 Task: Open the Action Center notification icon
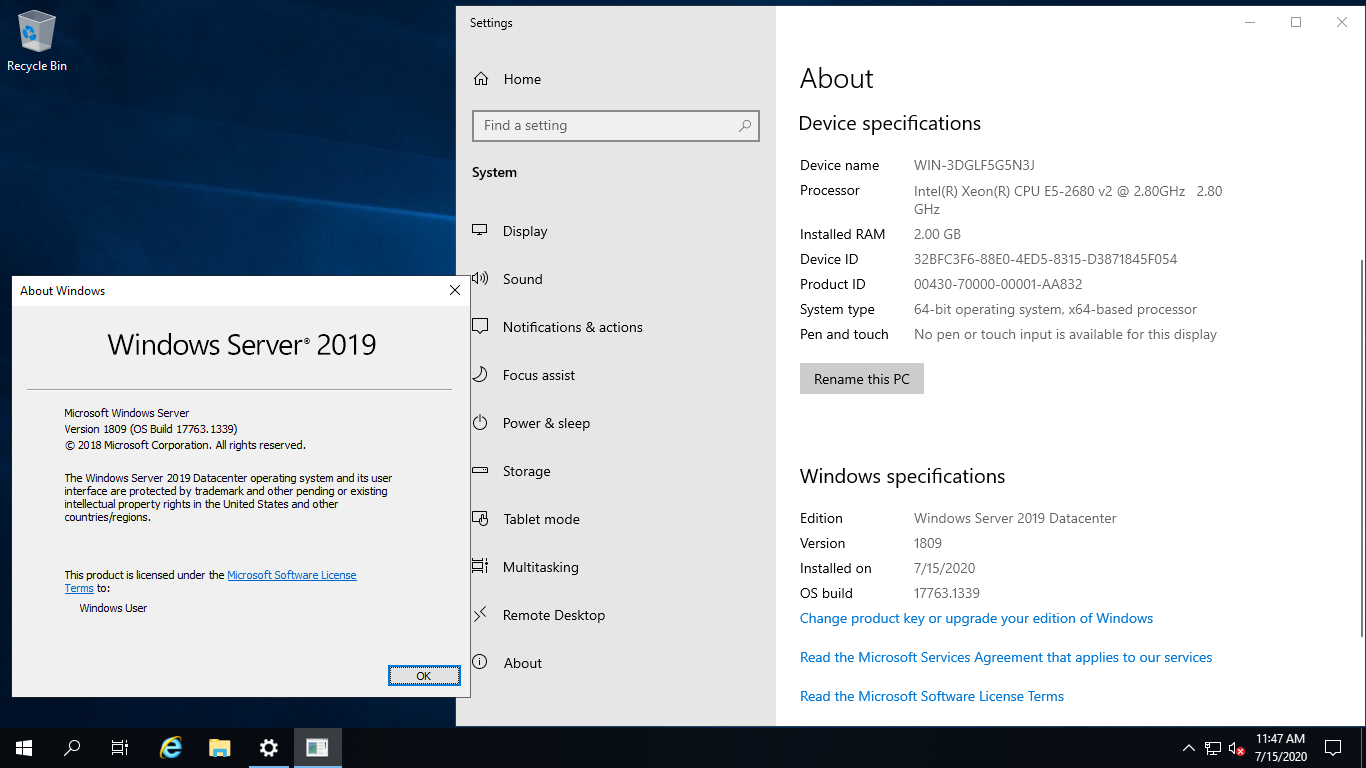coord(1332,748)
